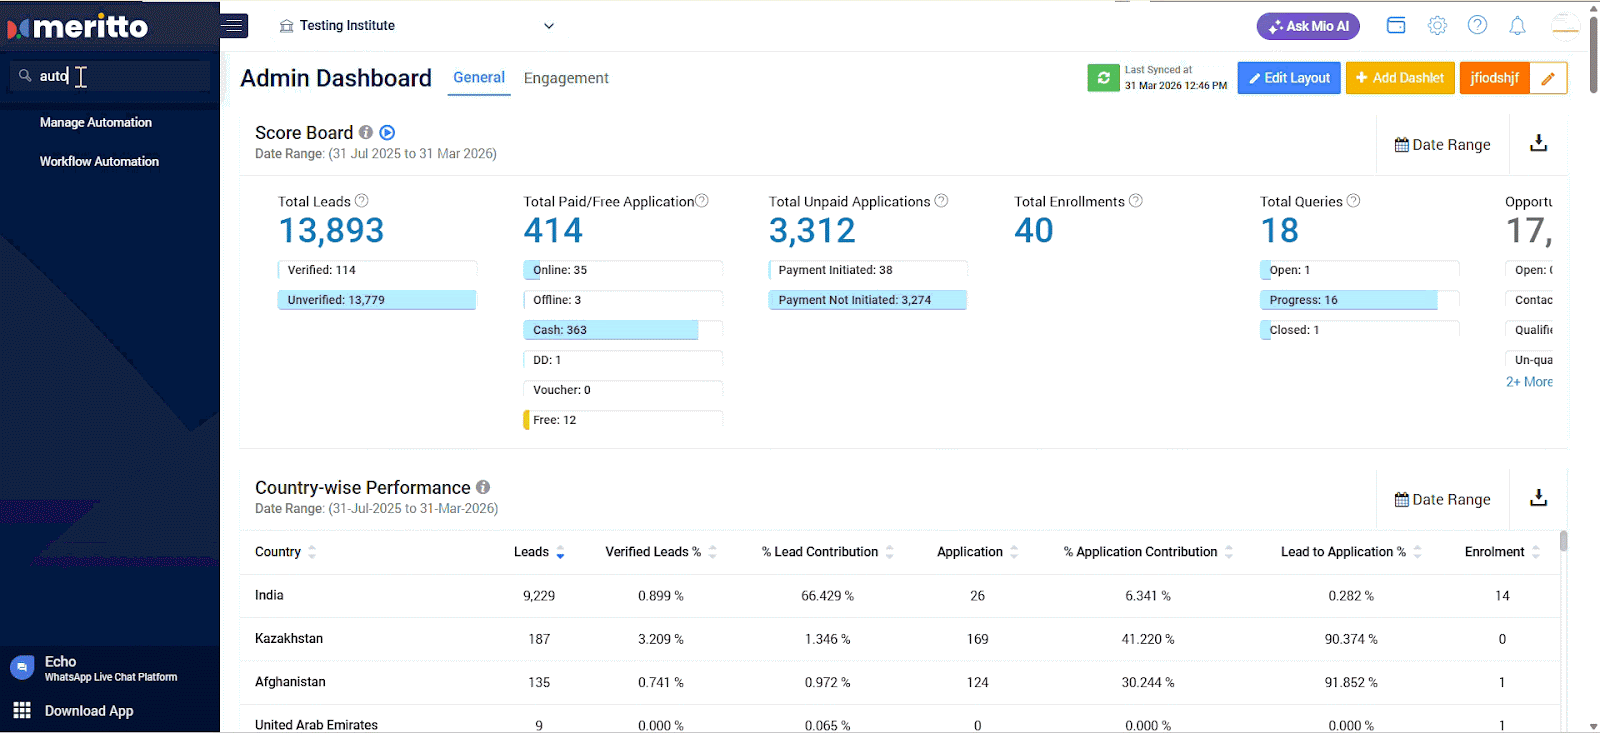Open the notifications bell icon

1517,26
